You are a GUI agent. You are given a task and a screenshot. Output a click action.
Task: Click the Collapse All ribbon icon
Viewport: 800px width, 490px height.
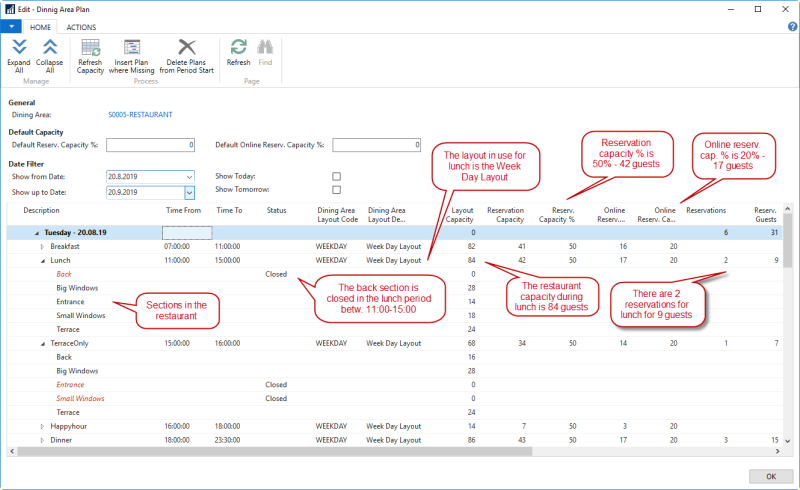tap(48, 47)
